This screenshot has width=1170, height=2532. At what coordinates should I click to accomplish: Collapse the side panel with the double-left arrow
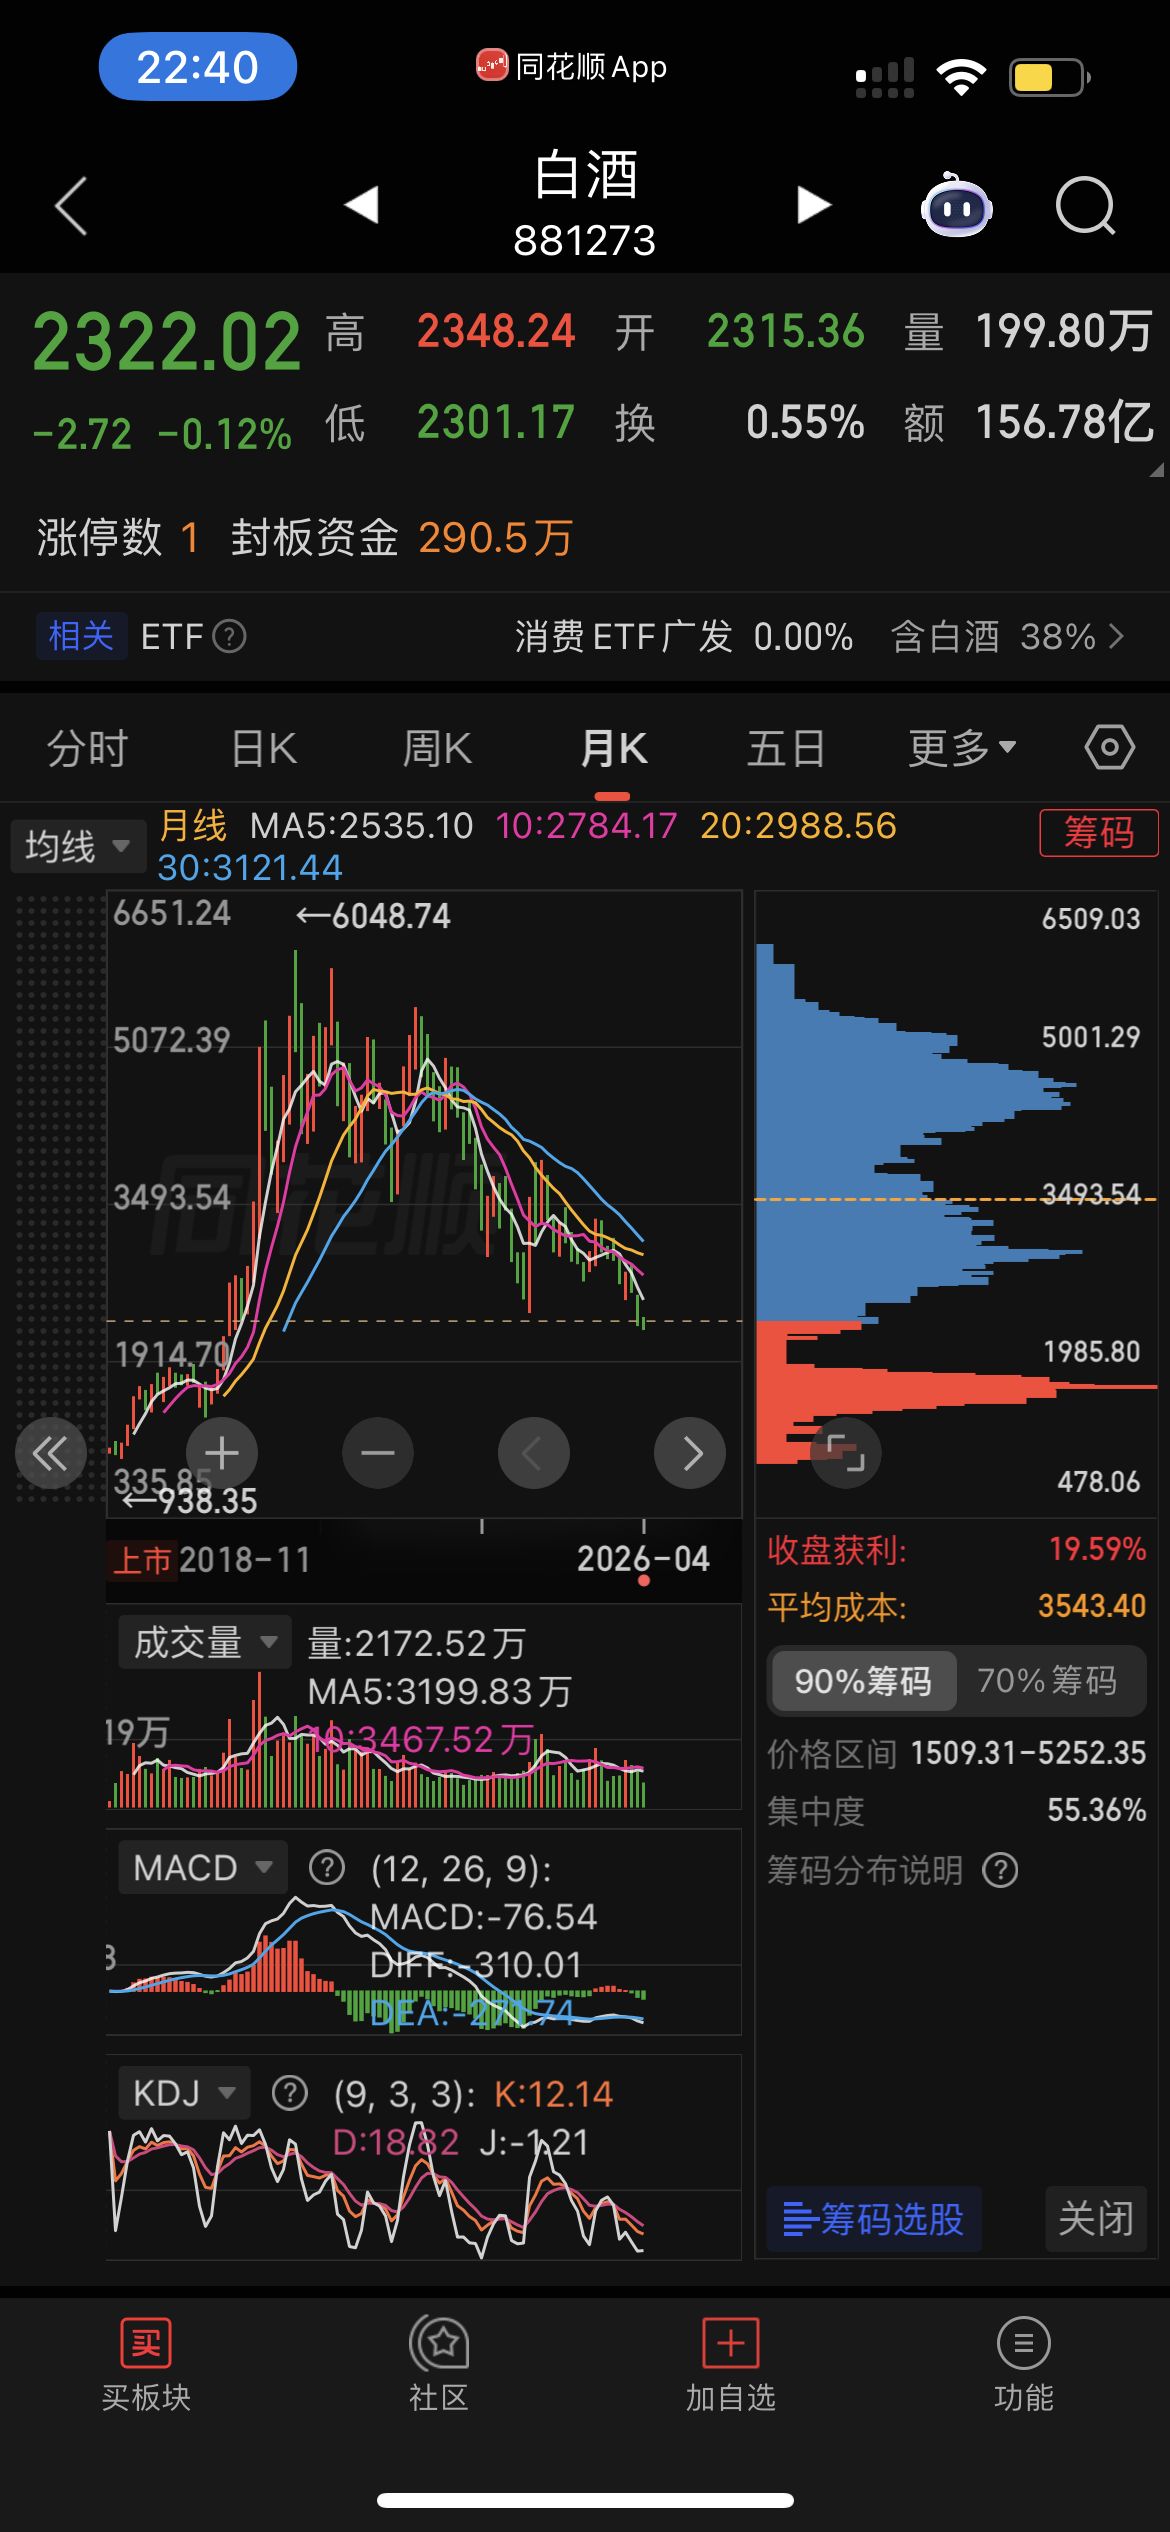50,1453
